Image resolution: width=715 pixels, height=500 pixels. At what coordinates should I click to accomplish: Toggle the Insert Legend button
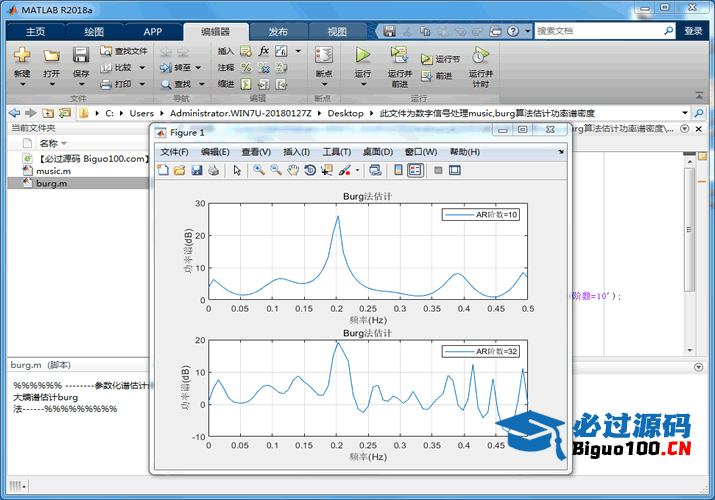(415, 170)
